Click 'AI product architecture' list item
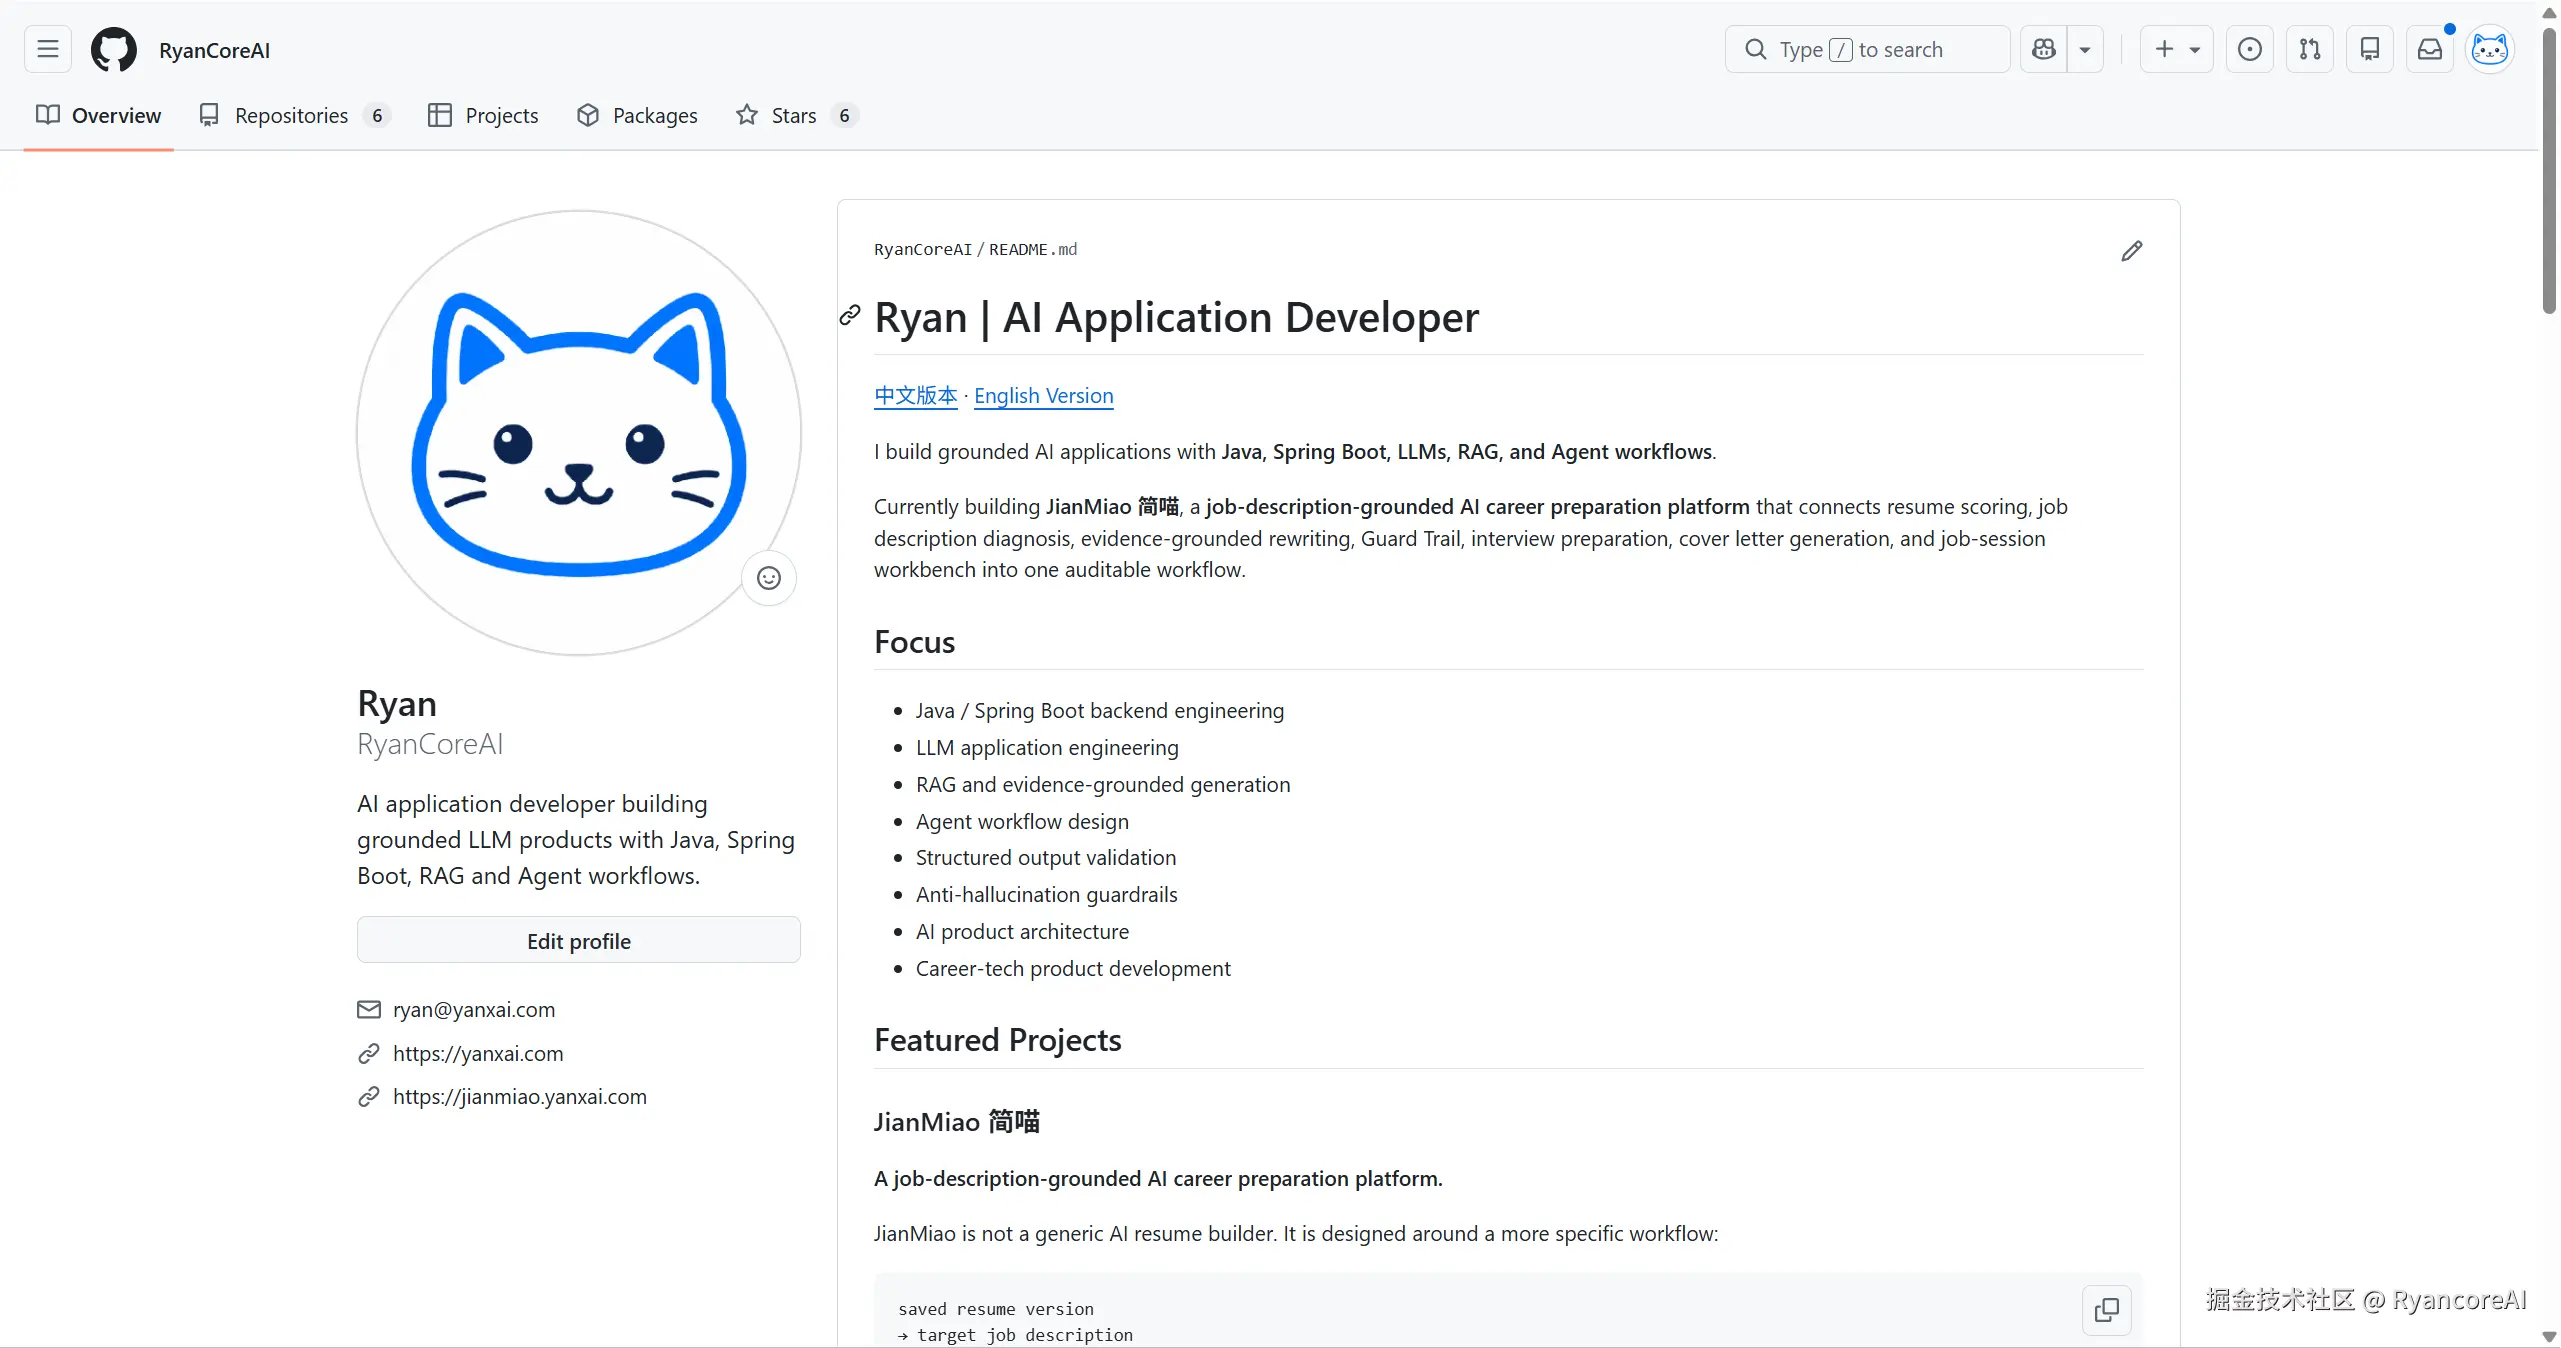 (x=1023, y=932)
